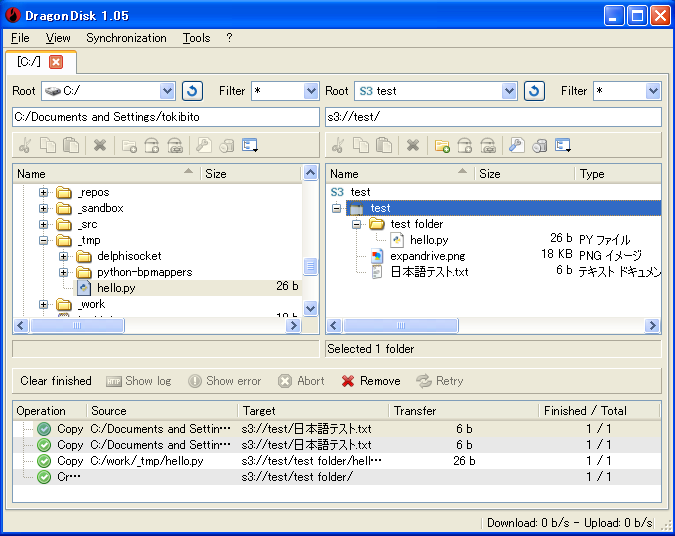Click Paste icon in left pane toolbar
Viewport: 675px width, 536px height.
click(71, 146)
